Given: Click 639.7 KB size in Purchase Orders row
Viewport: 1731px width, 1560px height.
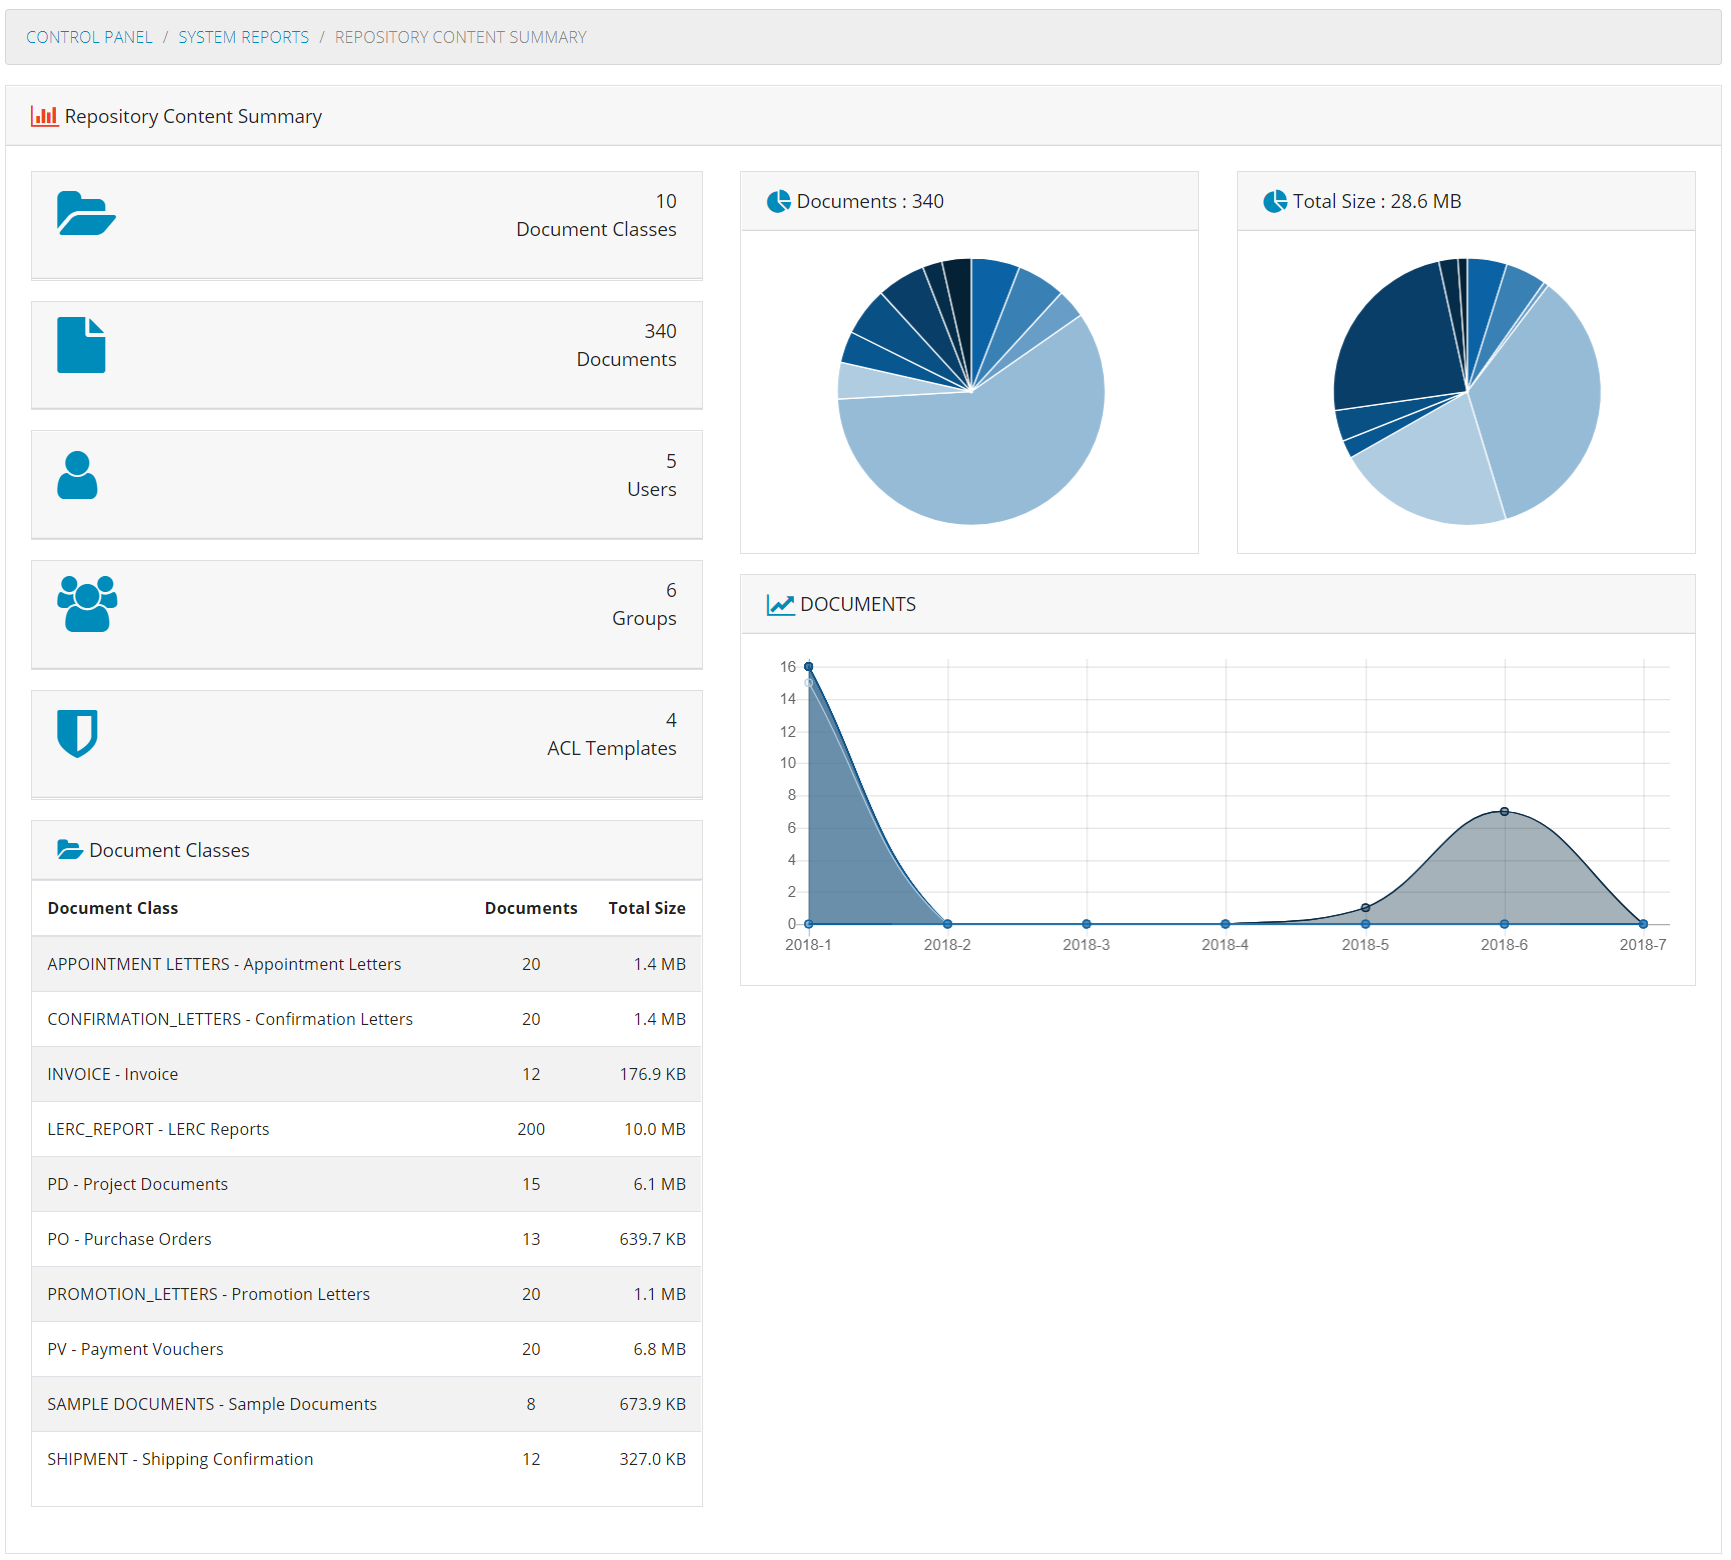Looking at the screenshot, I should coord(652,1239).
